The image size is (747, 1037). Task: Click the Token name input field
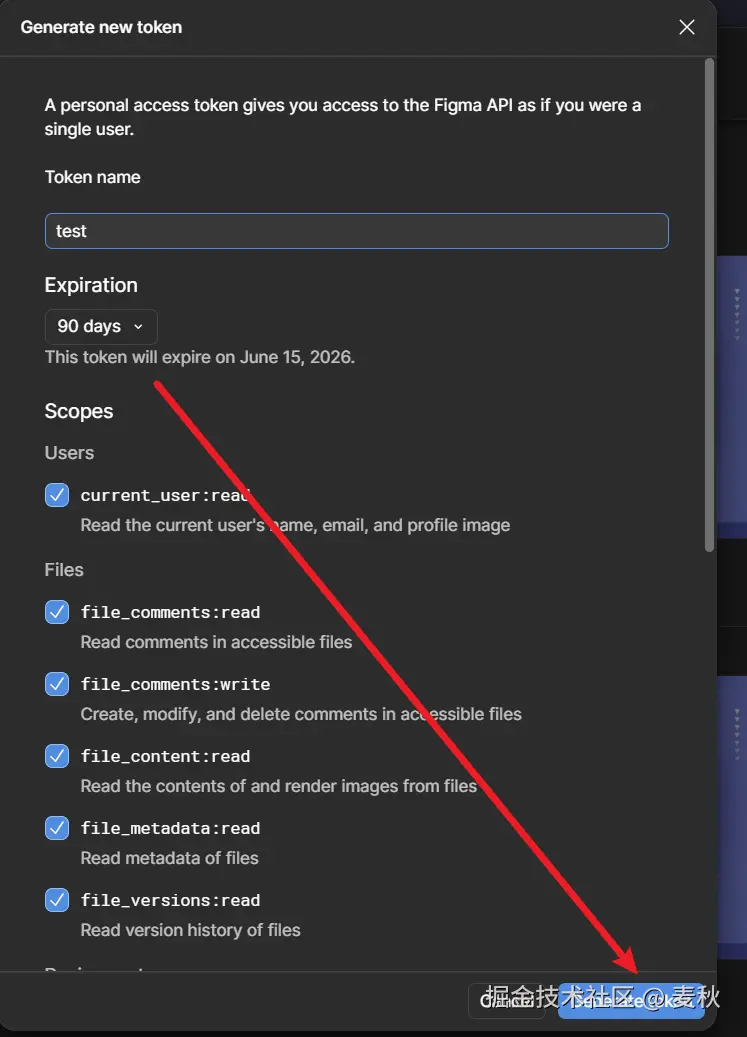(356, 231)
